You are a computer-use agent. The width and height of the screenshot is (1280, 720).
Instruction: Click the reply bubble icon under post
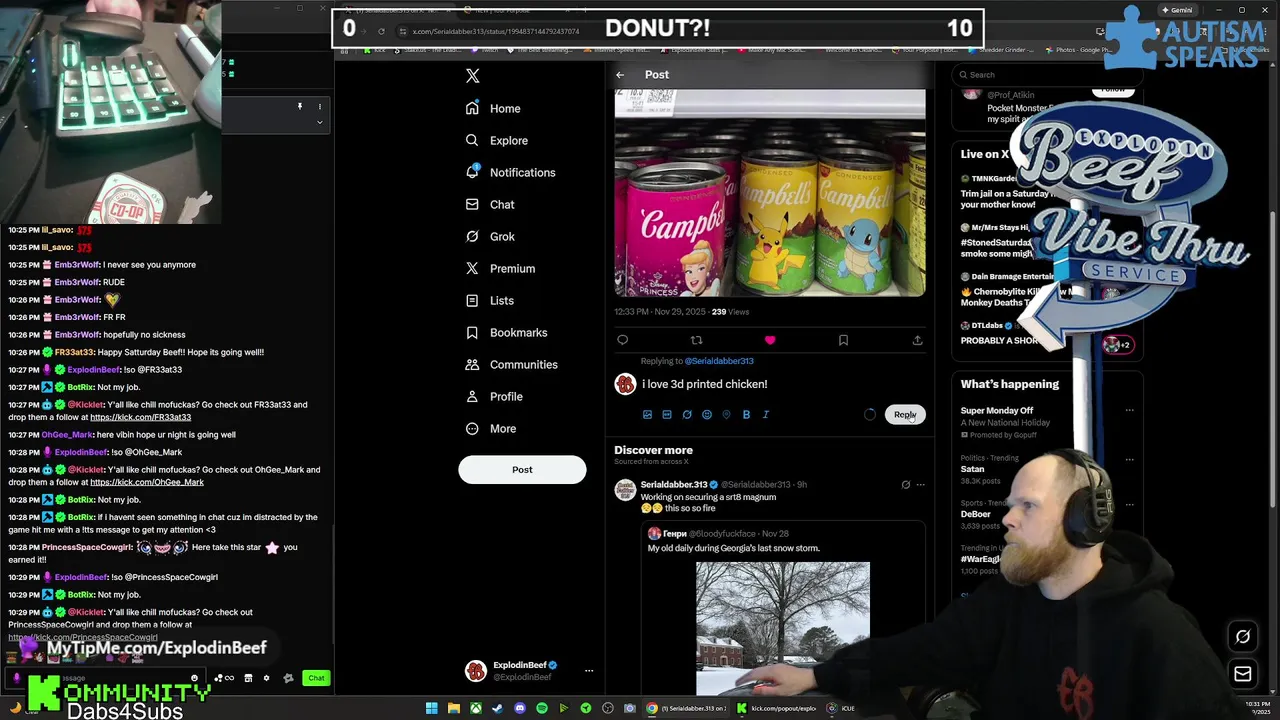(x=622, y=340)
